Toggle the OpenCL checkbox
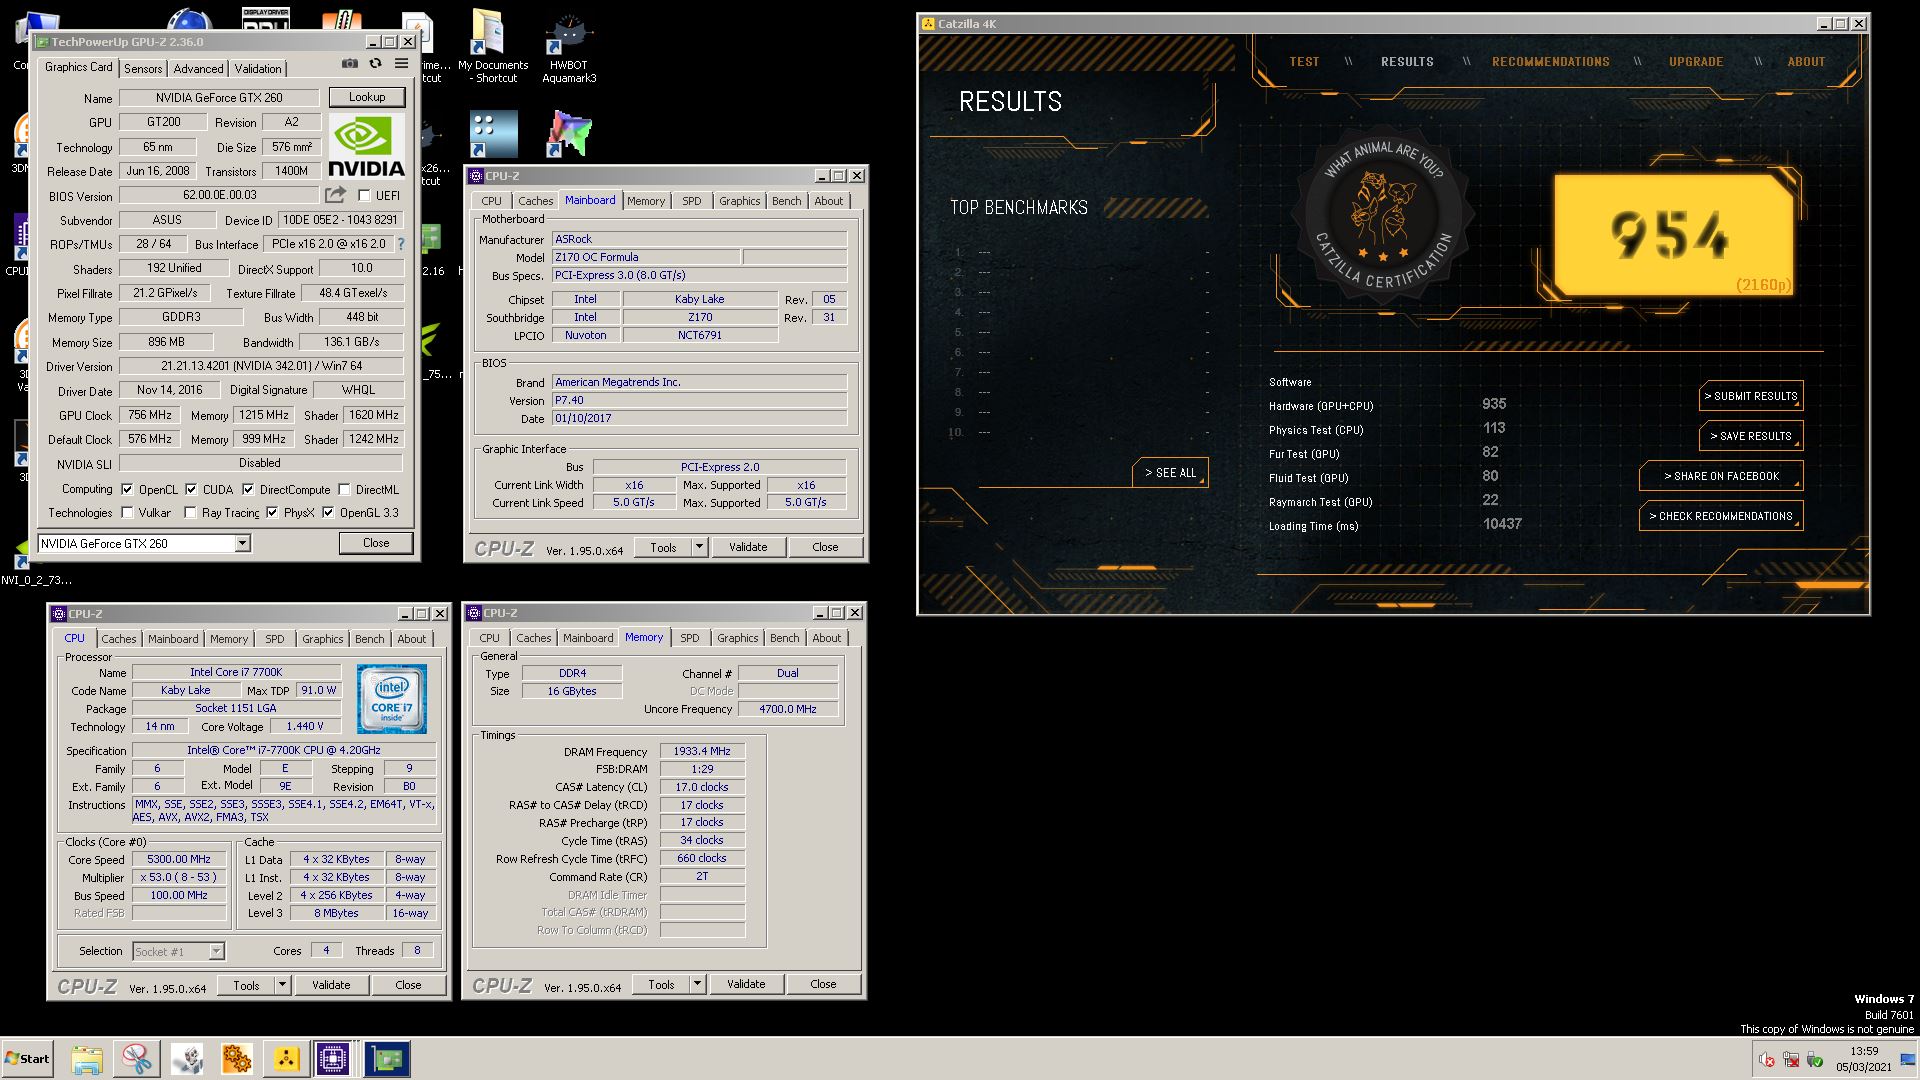The image size is (1920, 1080). point(127,489)
